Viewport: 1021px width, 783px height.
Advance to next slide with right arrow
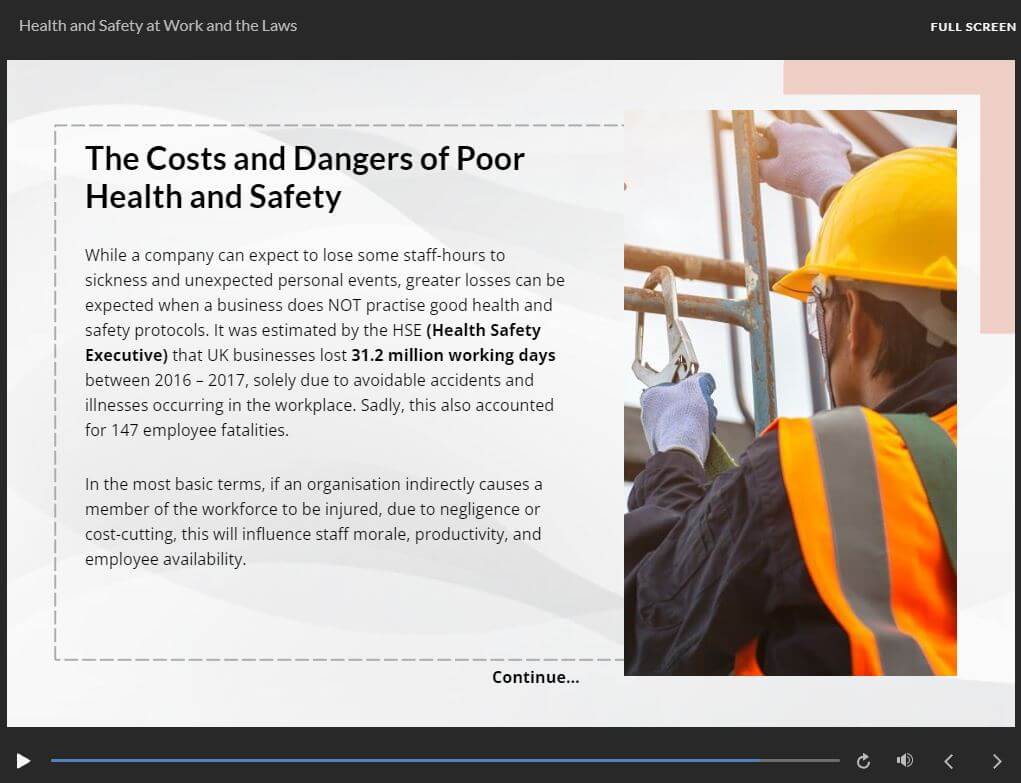pyautogui.click(x=996, y=761)
